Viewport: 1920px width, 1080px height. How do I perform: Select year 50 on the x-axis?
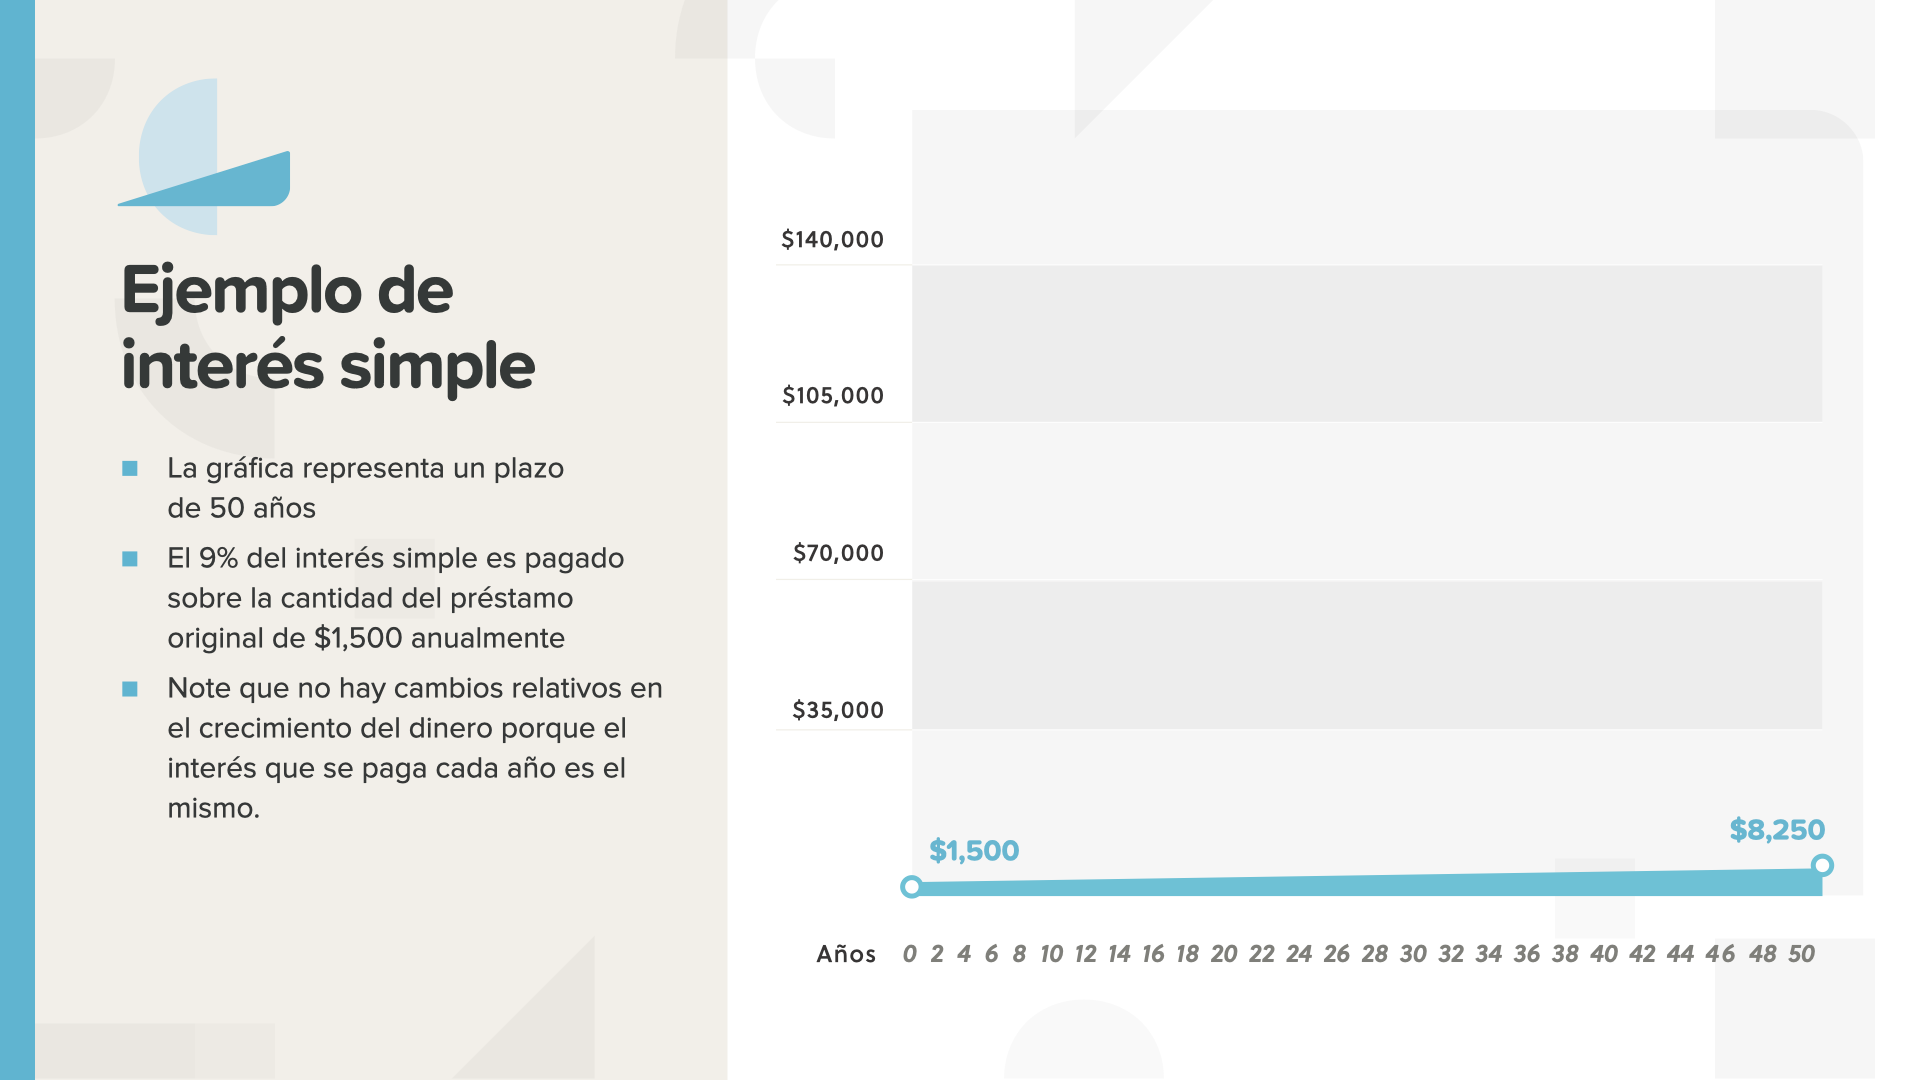1801,954
